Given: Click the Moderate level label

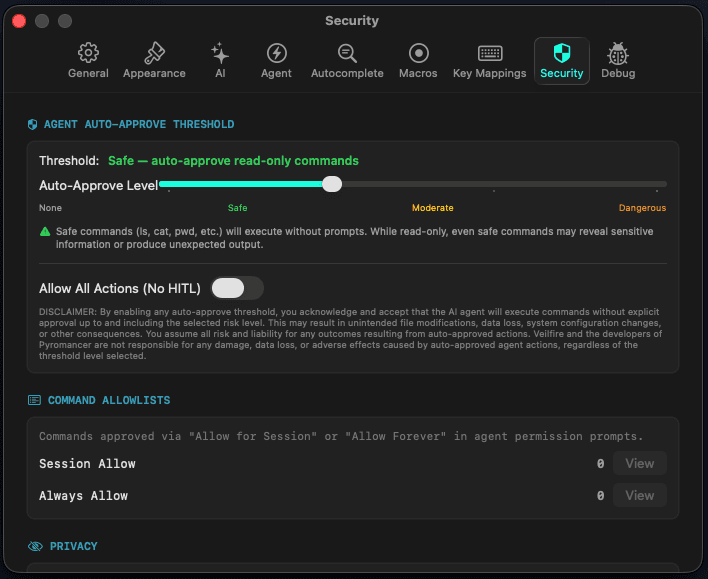Looking at the screenshot, I should (x=433, y=208).
